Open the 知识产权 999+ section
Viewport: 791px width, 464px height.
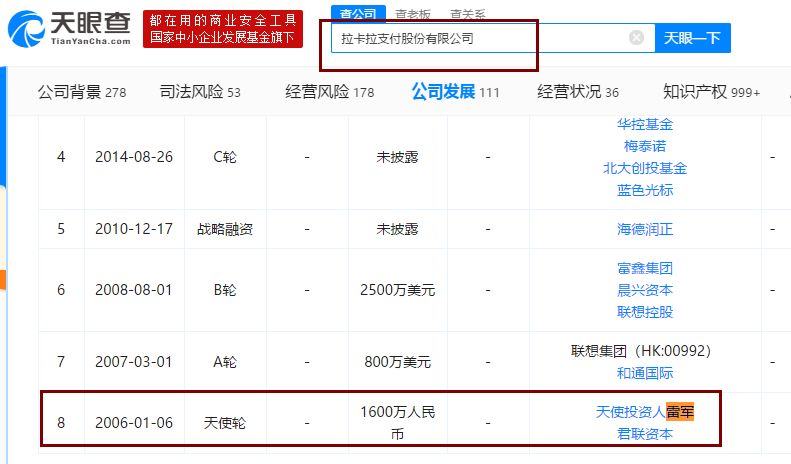tap(711, 92)
